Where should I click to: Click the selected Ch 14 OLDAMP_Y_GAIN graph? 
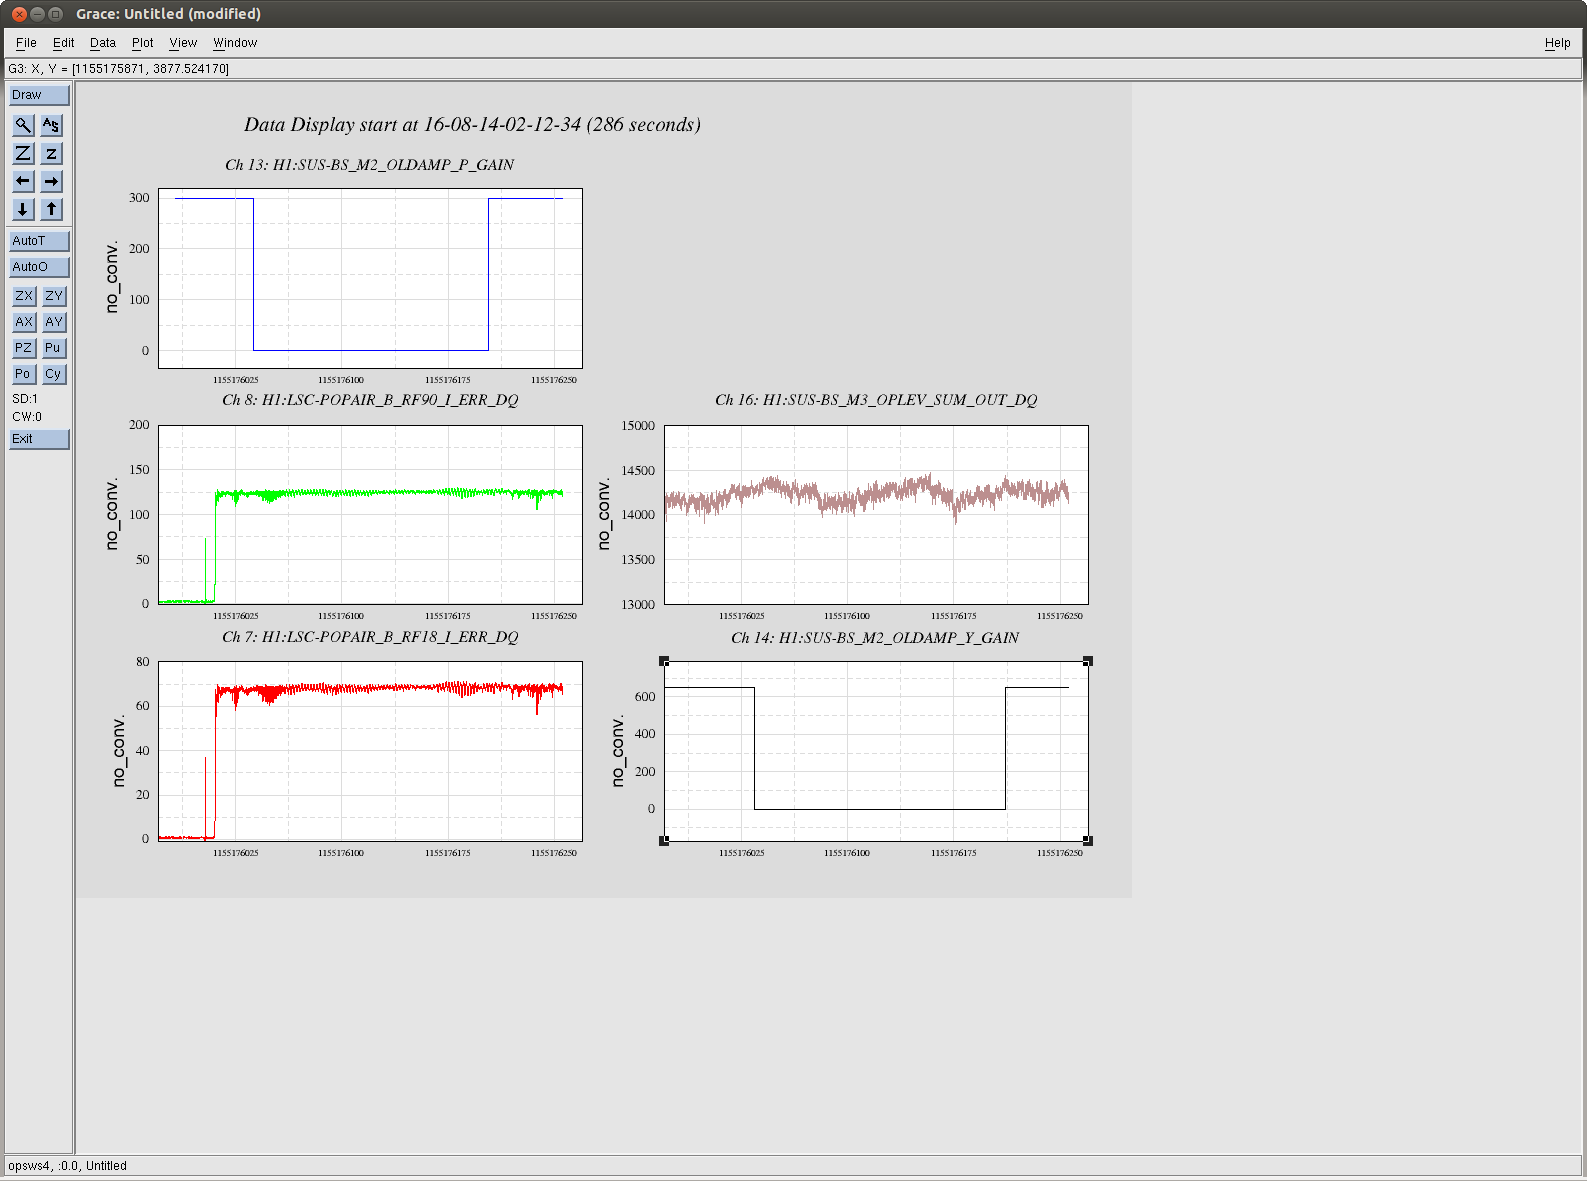click(x=876, y=750)
